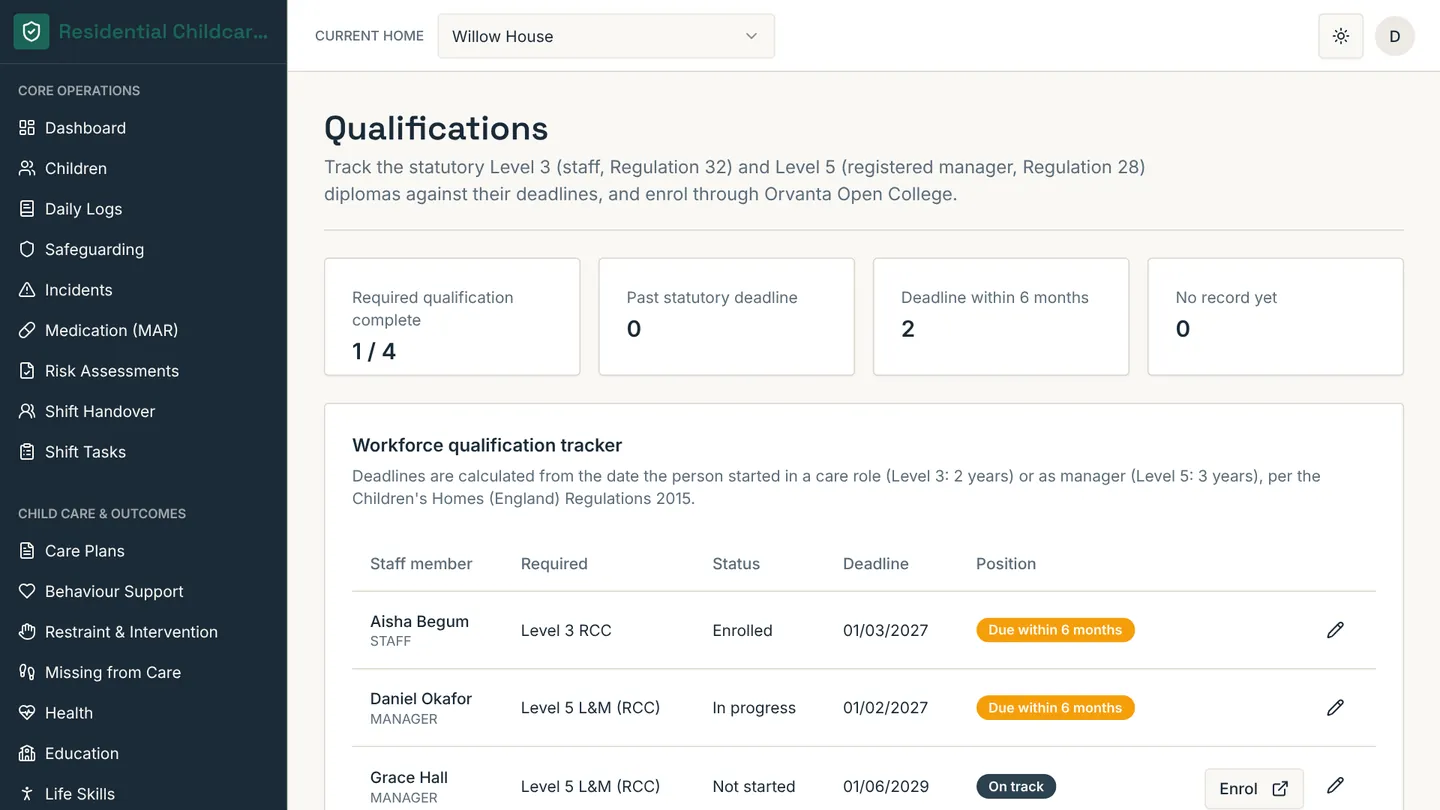Click the Residential Childcare app title
This screenshot has height=810, width=1440.
pyautogui.click(x=163, y=32)
